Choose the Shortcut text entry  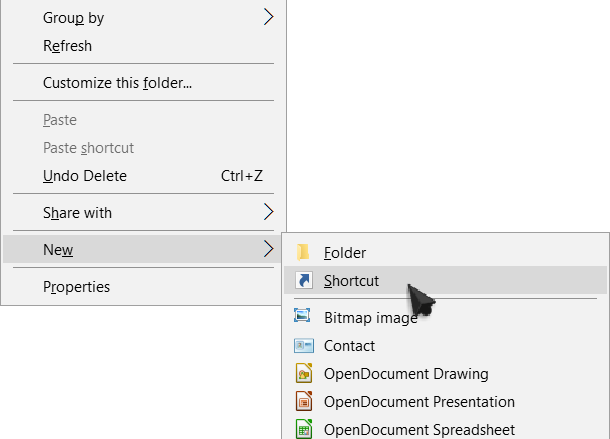click(351, 281)
